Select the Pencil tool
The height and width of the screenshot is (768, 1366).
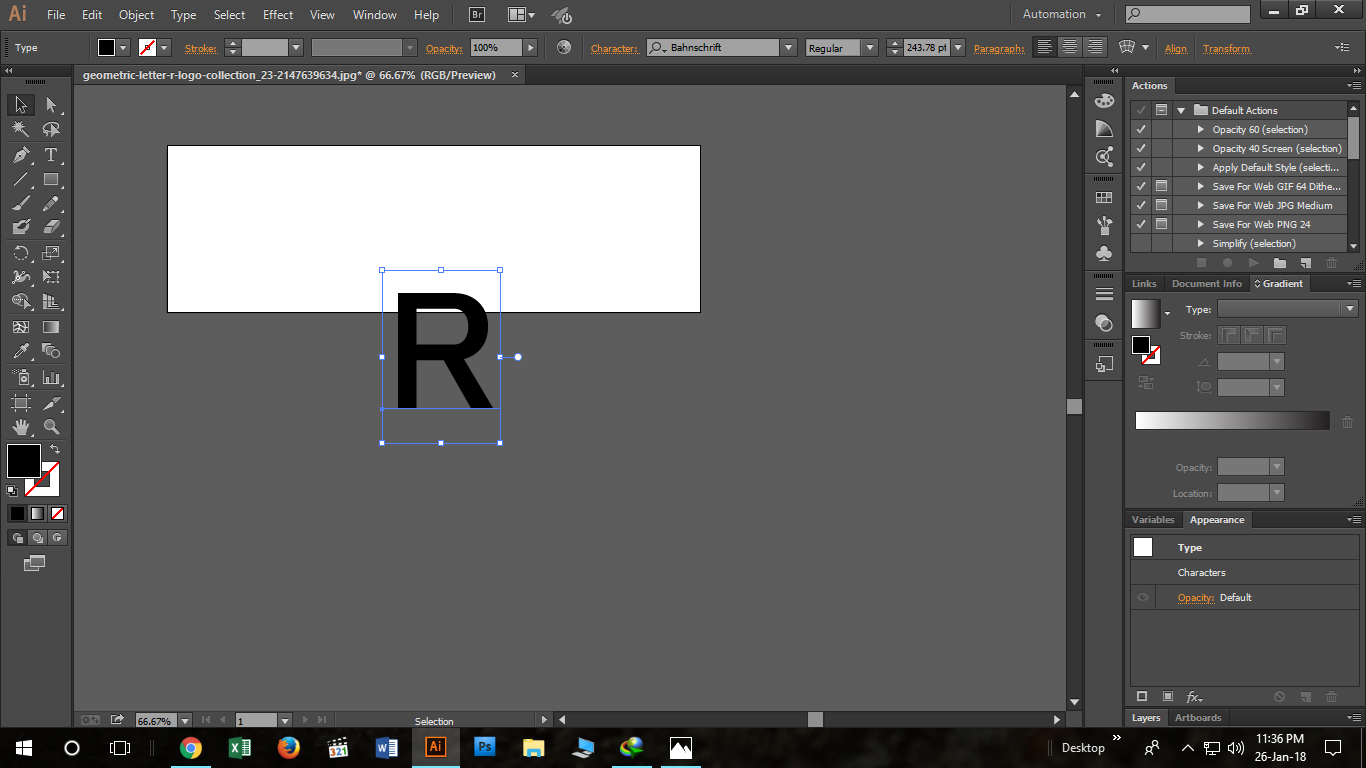pos(51,204)
